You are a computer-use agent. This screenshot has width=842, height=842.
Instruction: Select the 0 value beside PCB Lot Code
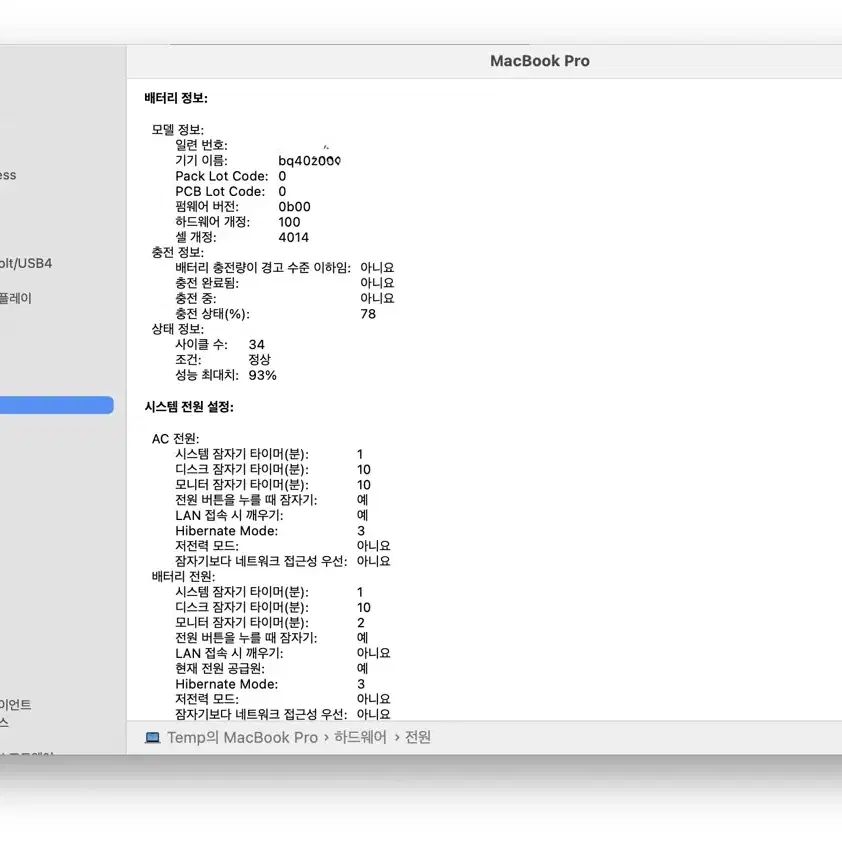pyautogui.click(x=282, y=191)
